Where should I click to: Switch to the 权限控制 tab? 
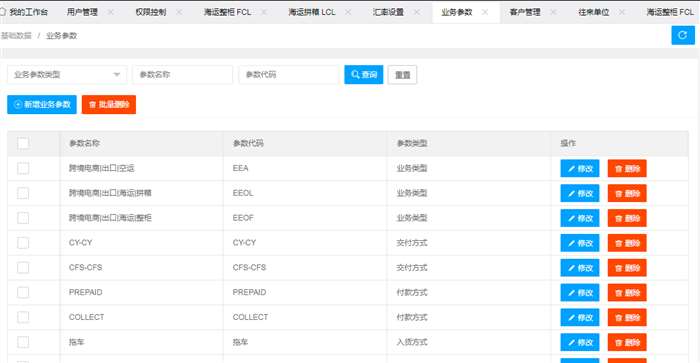tap(151, 12)
